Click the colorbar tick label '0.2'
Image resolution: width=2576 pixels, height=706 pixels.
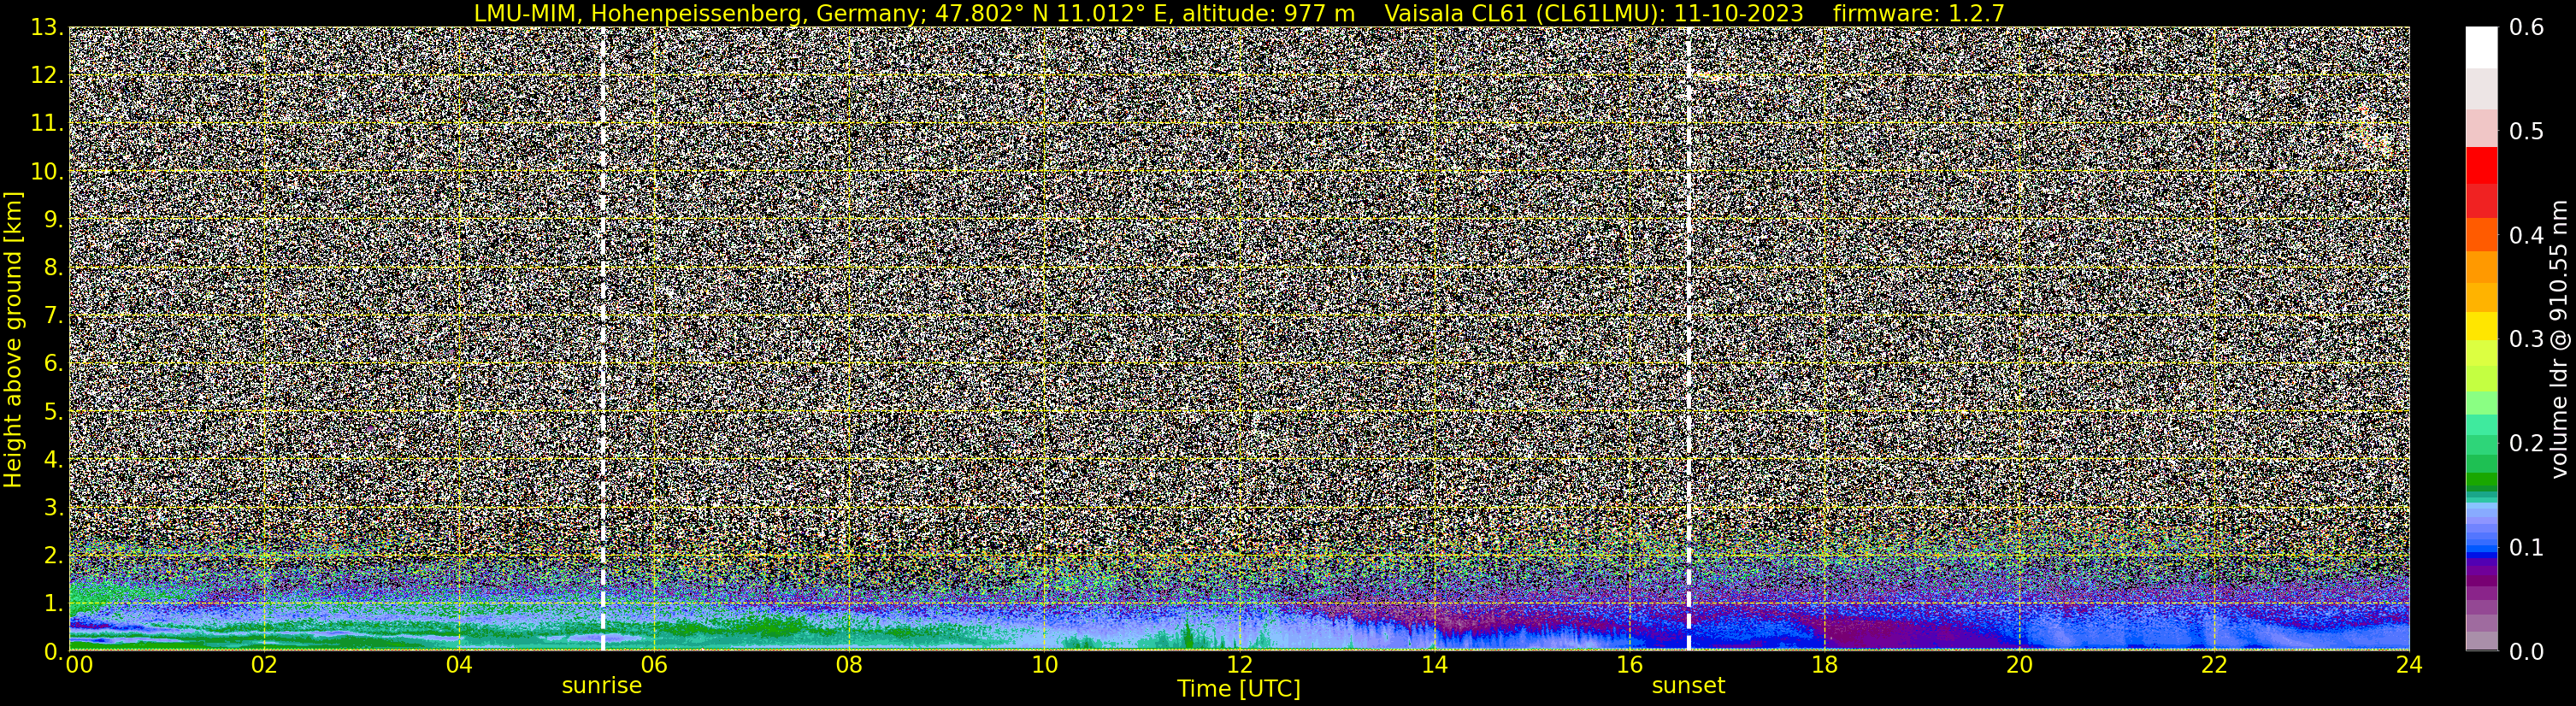tap(2527, 443)
